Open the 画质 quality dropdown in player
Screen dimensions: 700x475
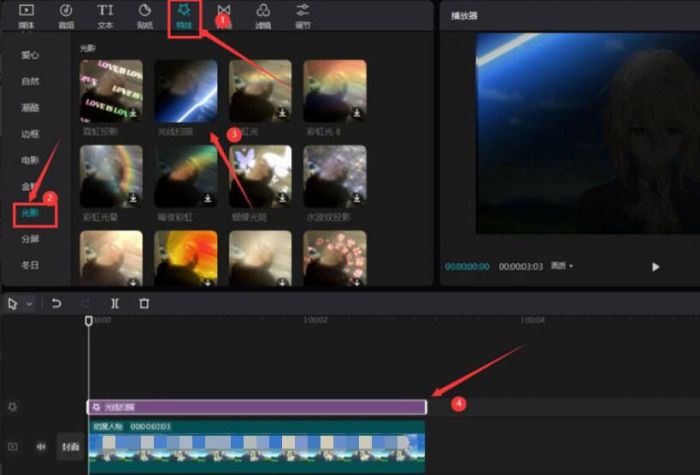click(564, 266)
